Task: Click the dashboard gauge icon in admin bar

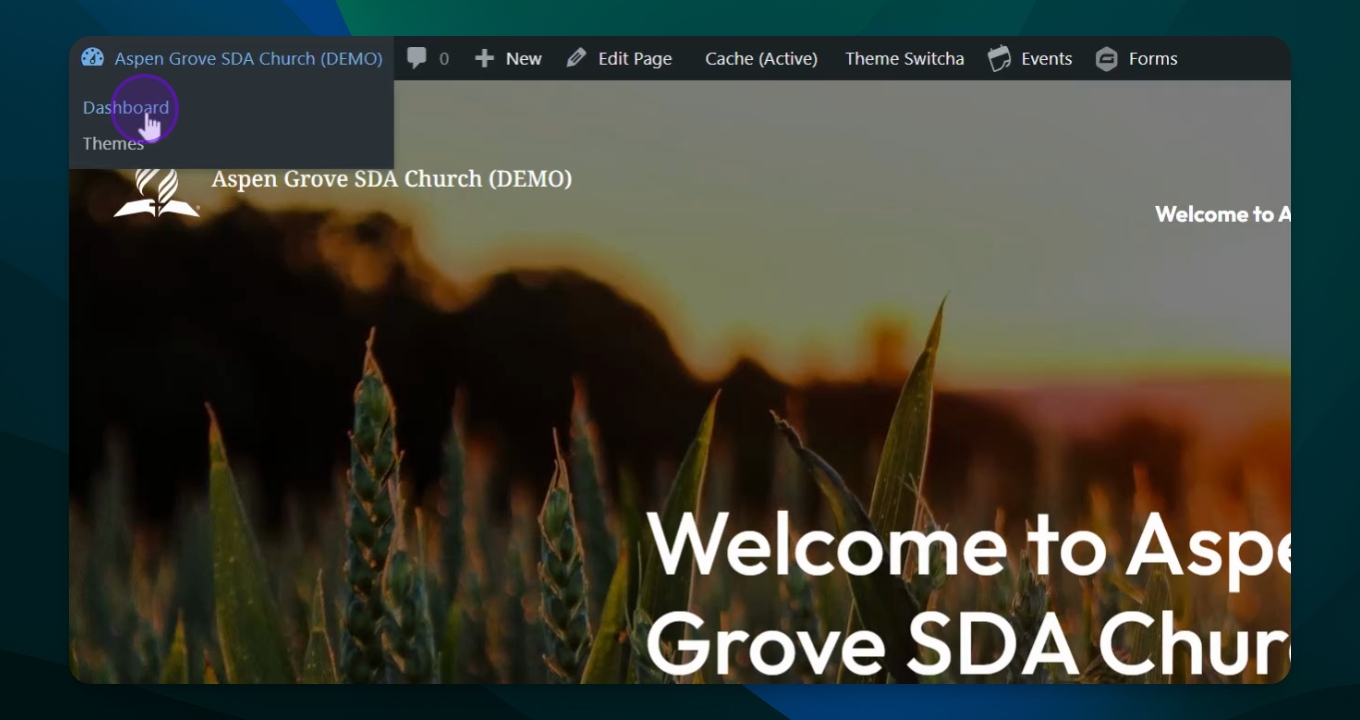Action: click(93, 58)
